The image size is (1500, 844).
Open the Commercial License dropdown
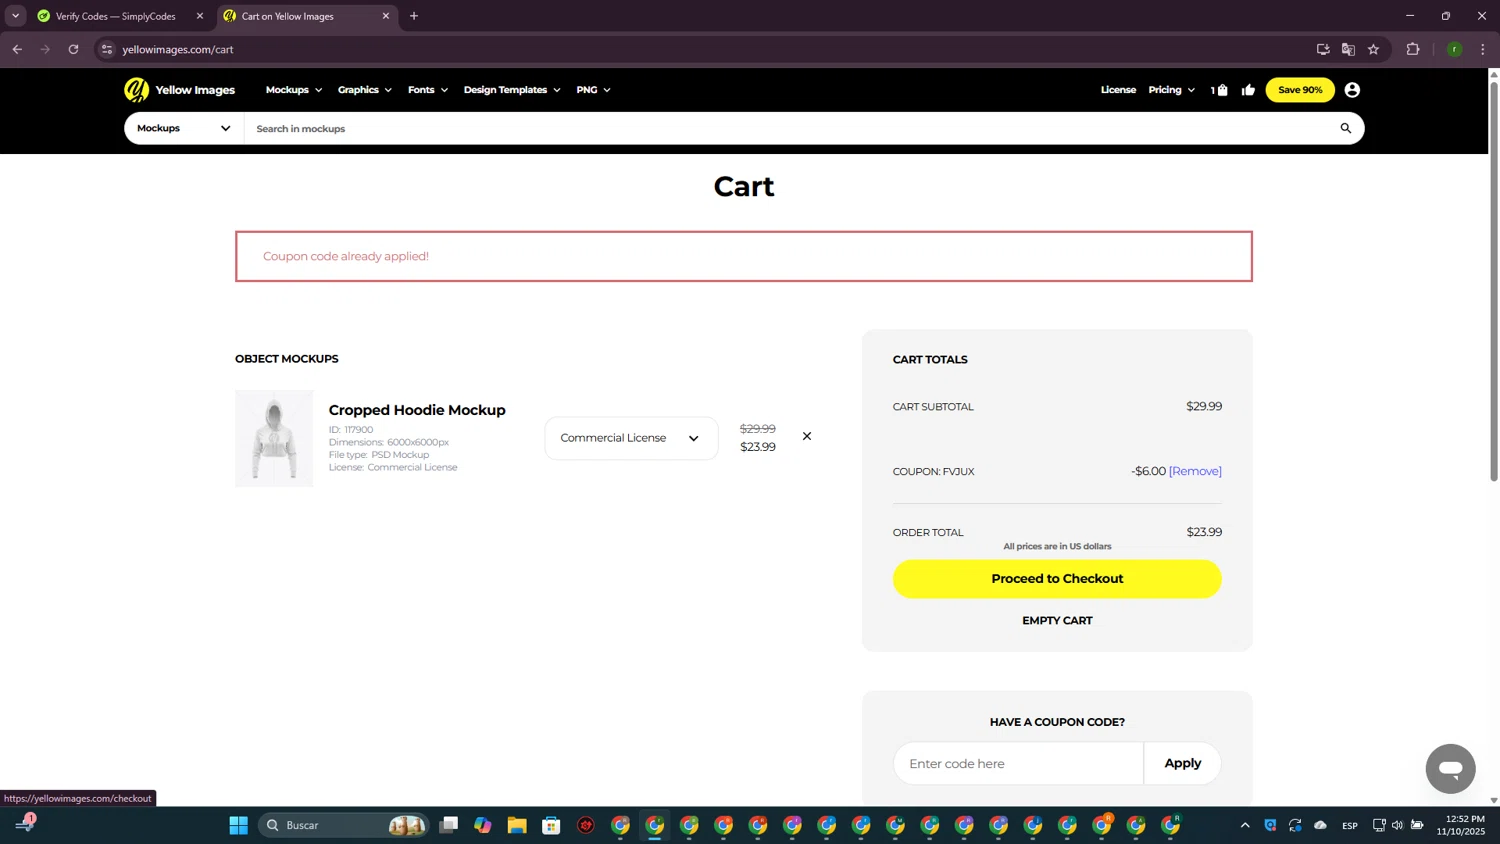coord(631,438)
